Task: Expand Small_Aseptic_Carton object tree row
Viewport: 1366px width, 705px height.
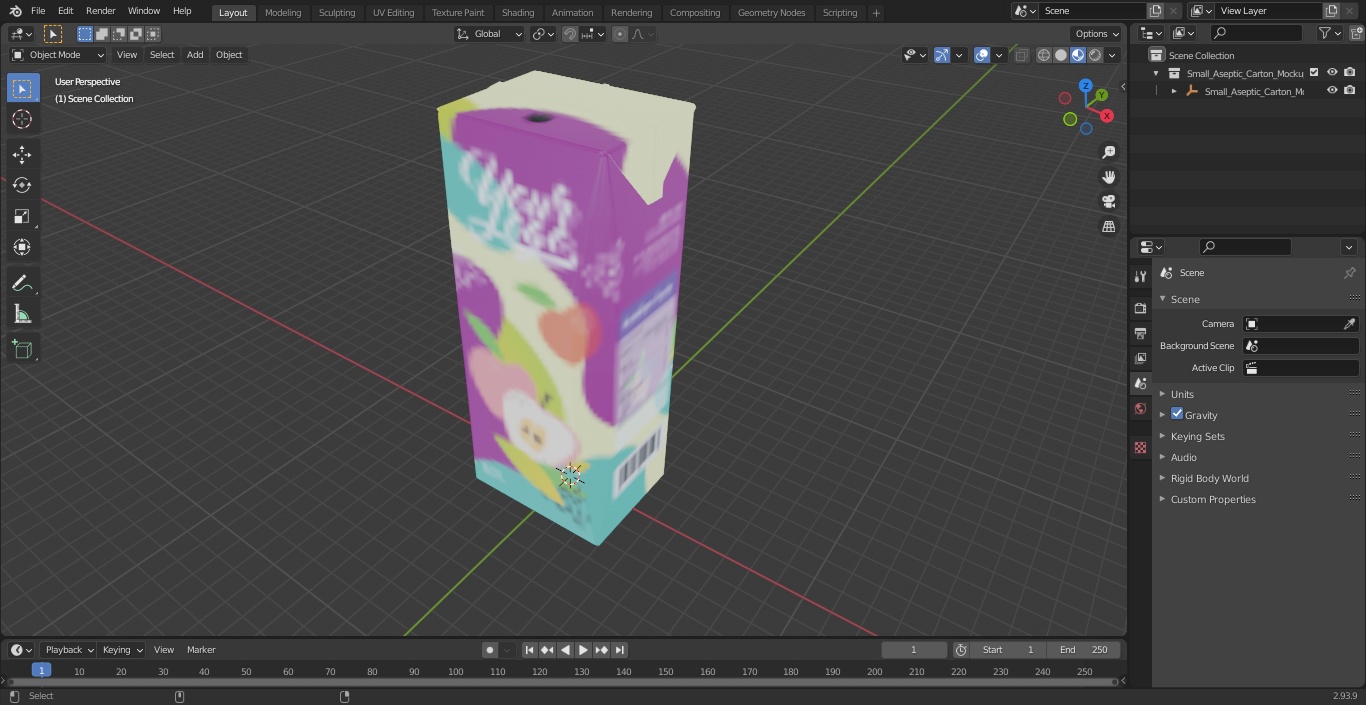Action: click(x=1174, y=91)
